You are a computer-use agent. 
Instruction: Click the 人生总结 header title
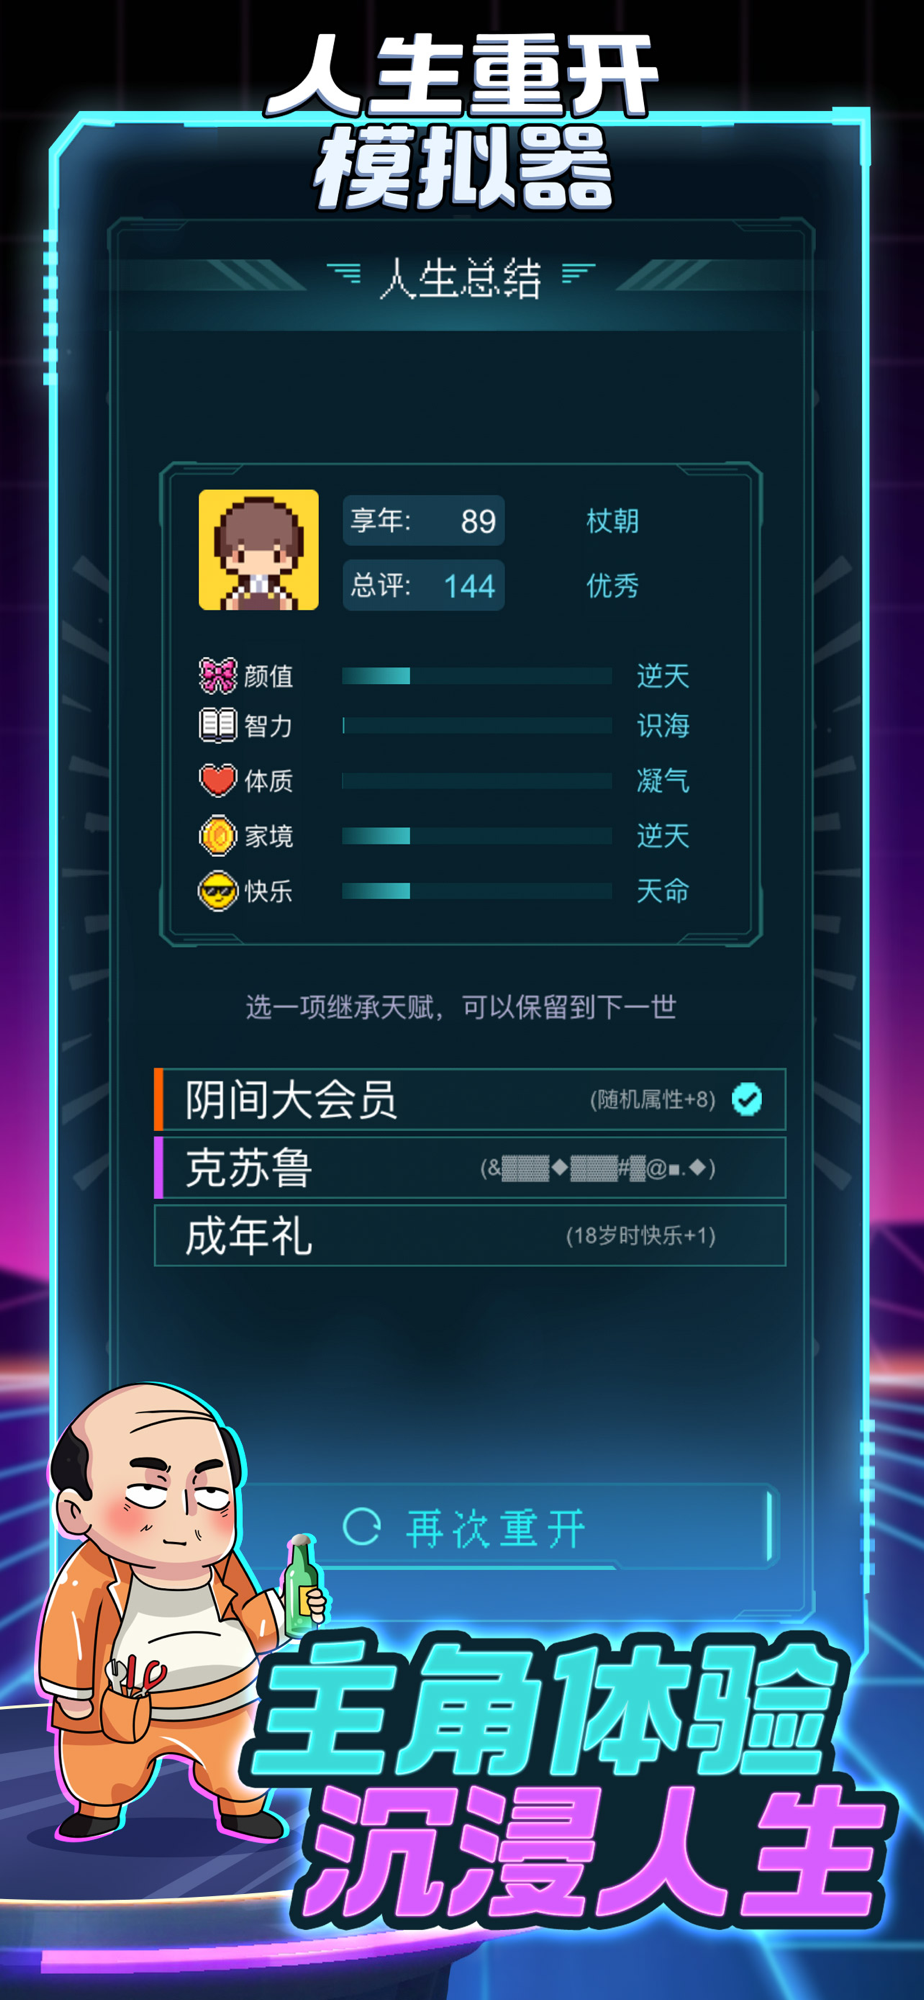[x=461, y=278]
